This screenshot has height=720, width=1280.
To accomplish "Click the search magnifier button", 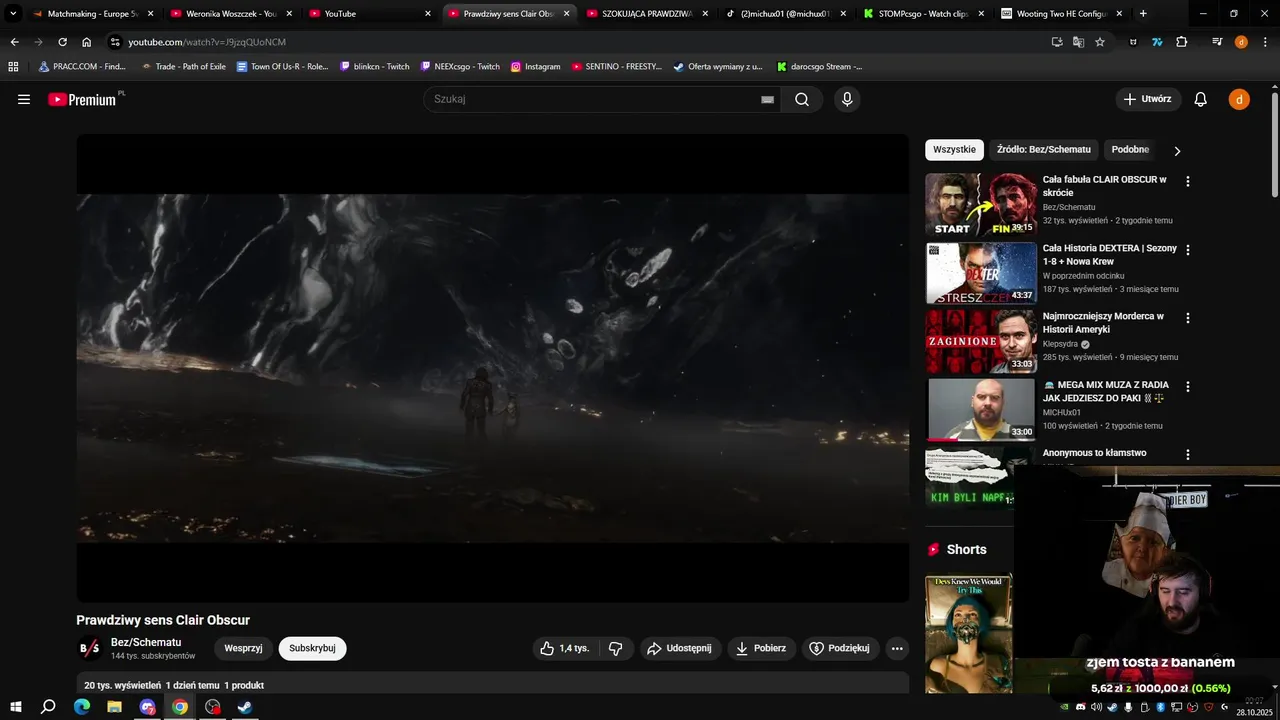I will [x=802, y=99].
